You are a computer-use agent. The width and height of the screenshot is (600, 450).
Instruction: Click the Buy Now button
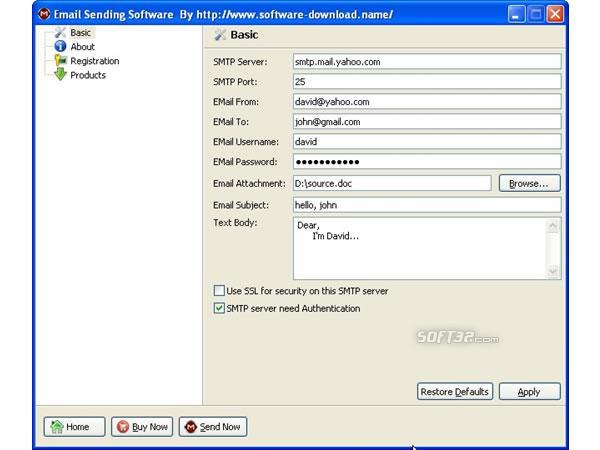click(142, 427)
